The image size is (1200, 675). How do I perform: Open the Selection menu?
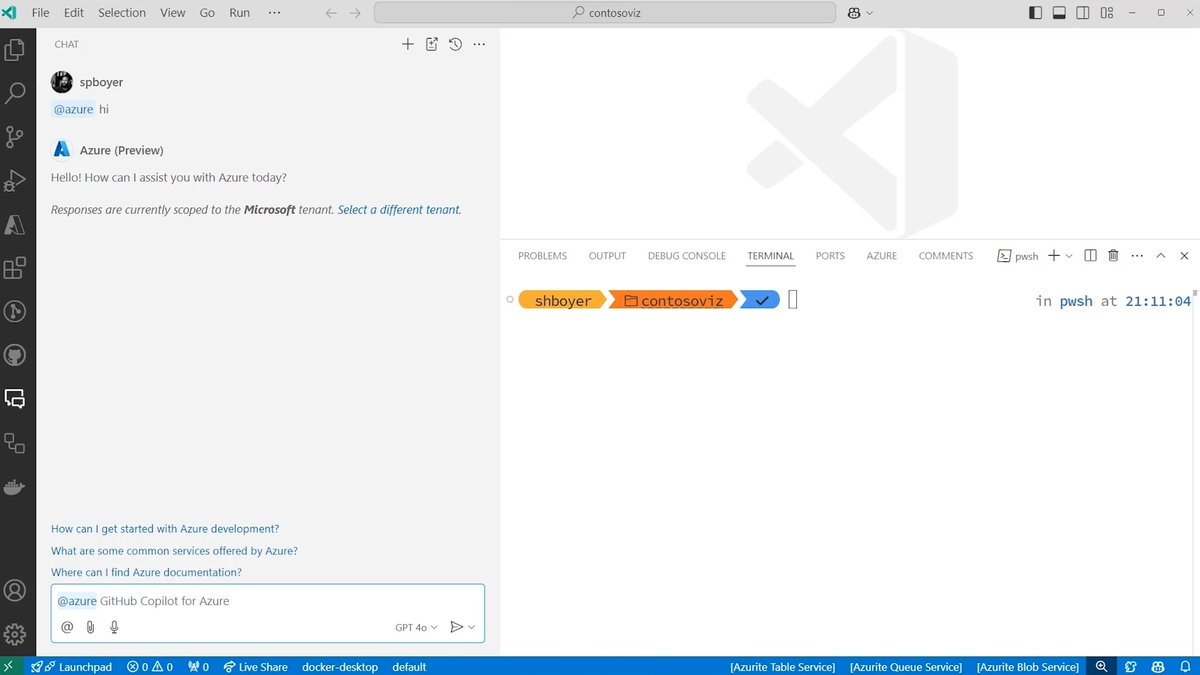pyautogui.click(x=122, y=13)
